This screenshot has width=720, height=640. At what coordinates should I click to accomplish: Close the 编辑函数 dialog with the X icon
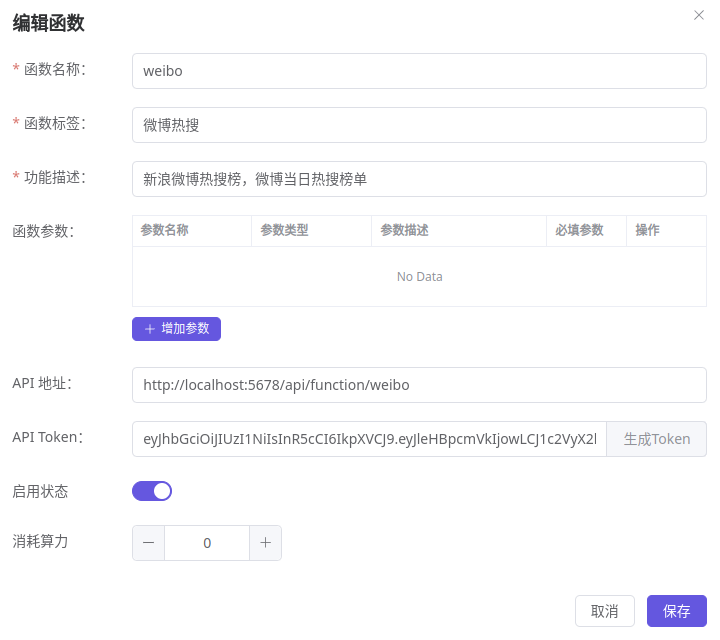[699, 15]
